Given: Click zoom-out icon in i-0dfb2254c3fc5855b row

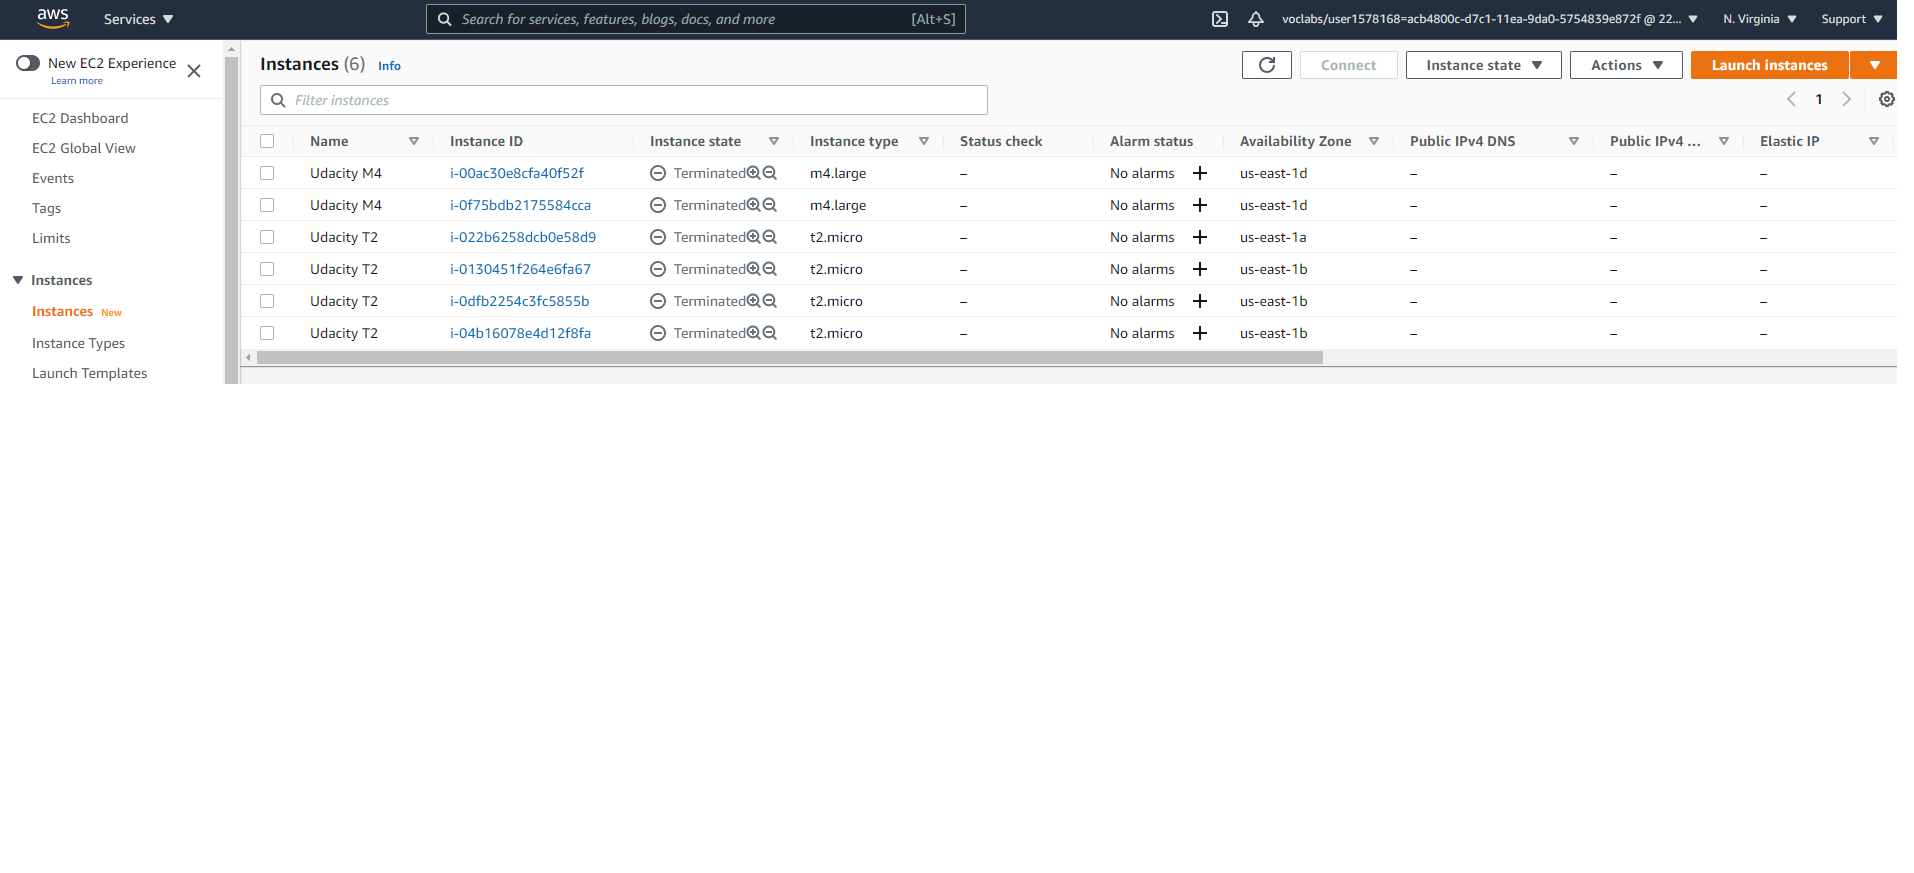Looking at the screenshot, I should point(770,301).
